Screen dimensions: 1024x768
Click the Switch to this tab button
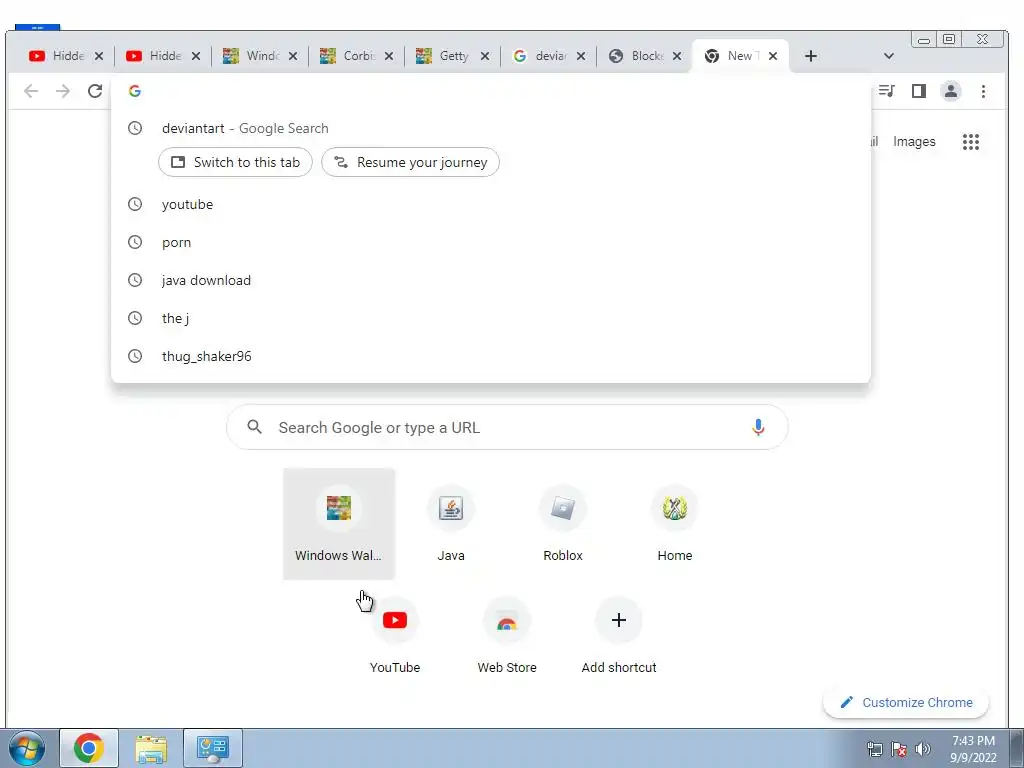click(x=235, y=162)
